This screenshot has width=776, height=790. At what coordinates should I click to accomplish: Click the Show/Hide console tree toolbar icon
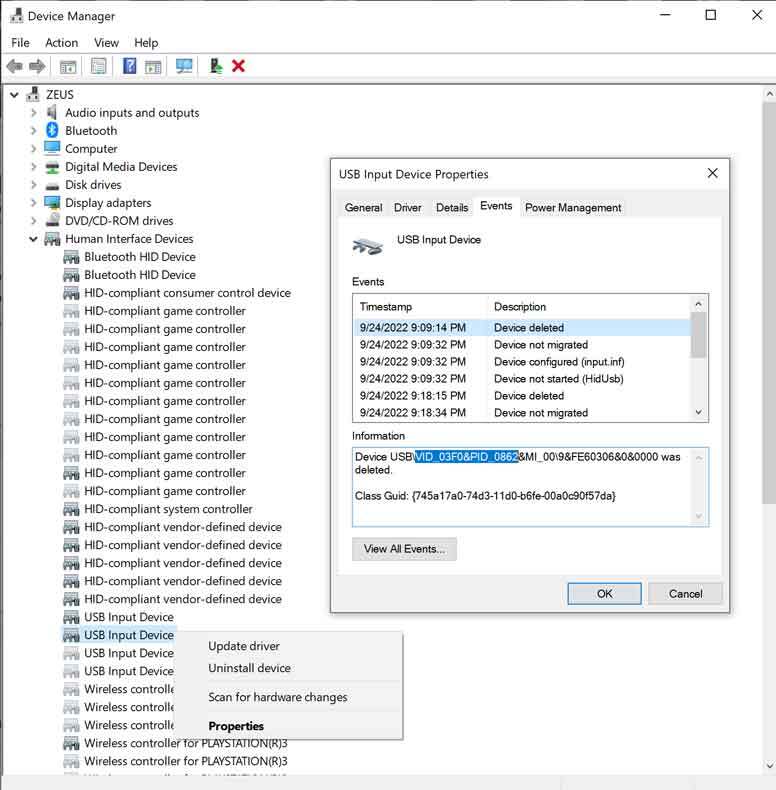coord(68,66)
